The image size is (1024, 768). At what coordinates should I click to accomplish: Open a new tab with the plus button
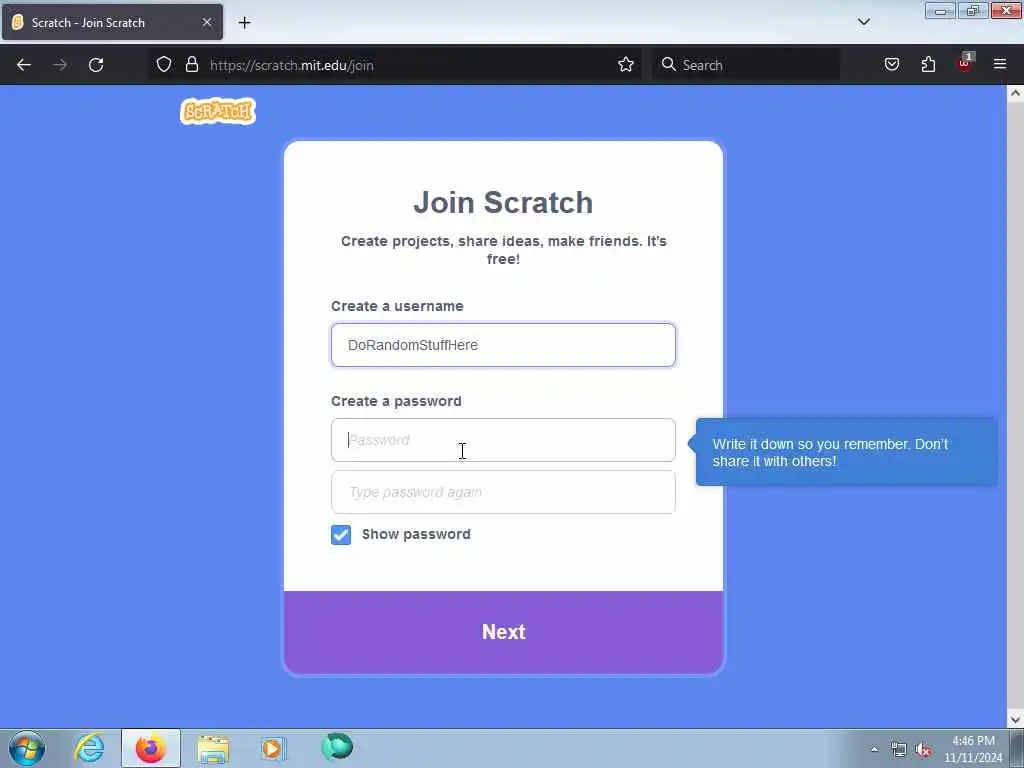(244, 23)
